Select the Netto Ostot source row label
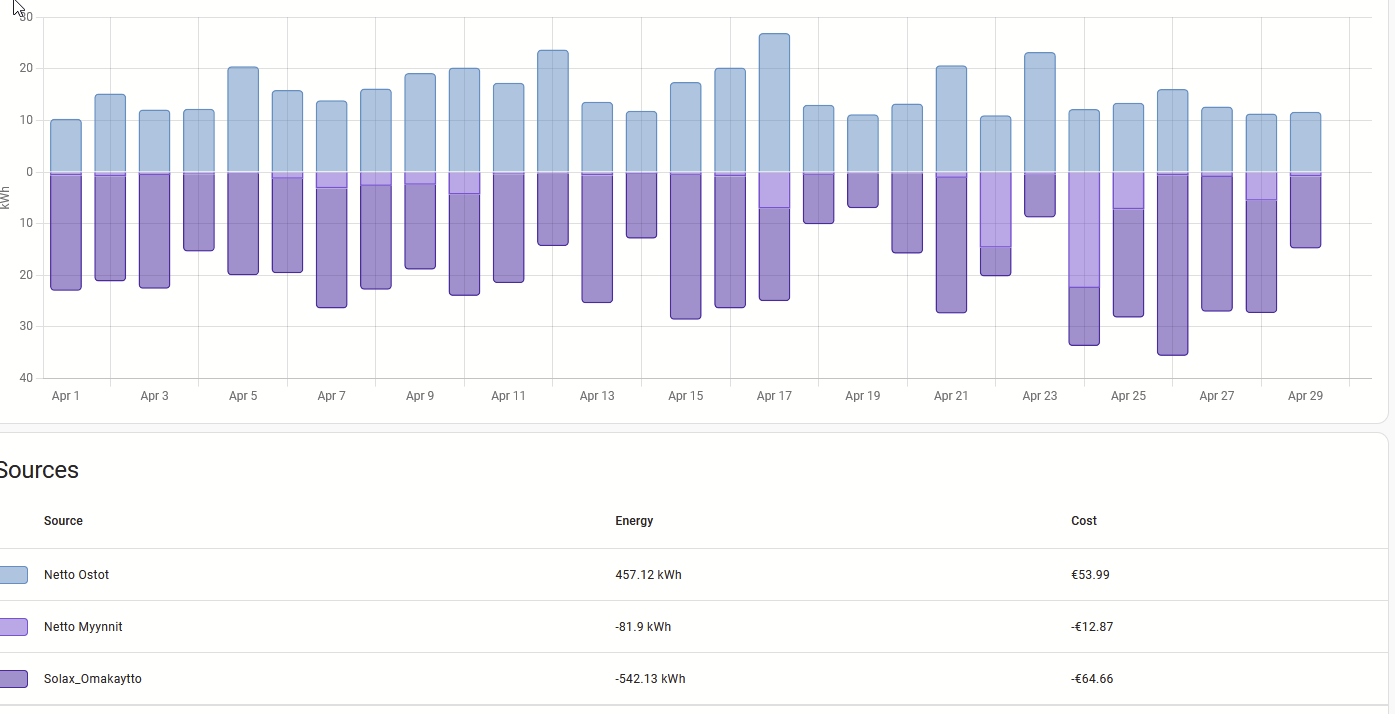1395x714 pixels. point(76,575)
